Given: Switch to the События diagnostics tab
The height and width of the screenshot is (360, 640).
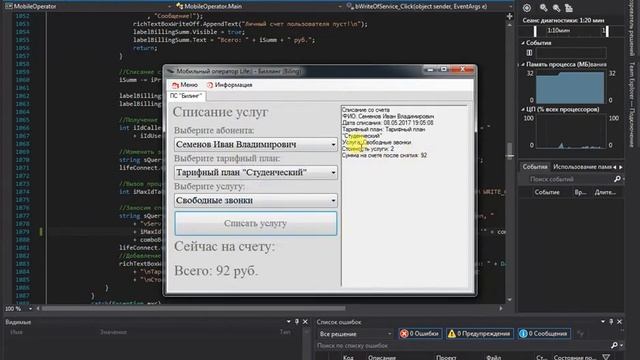Looking at the screenshot, I should (x=535, y=167).
